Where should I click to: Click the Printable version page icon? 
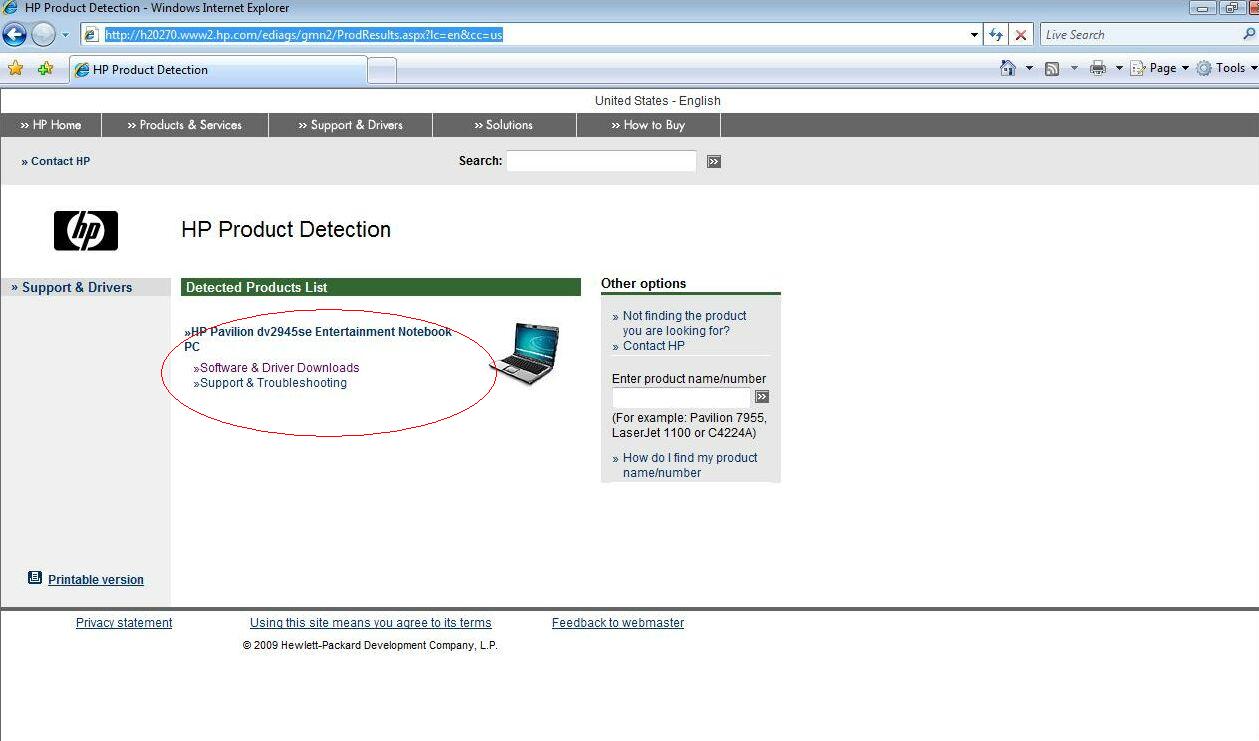35,578
